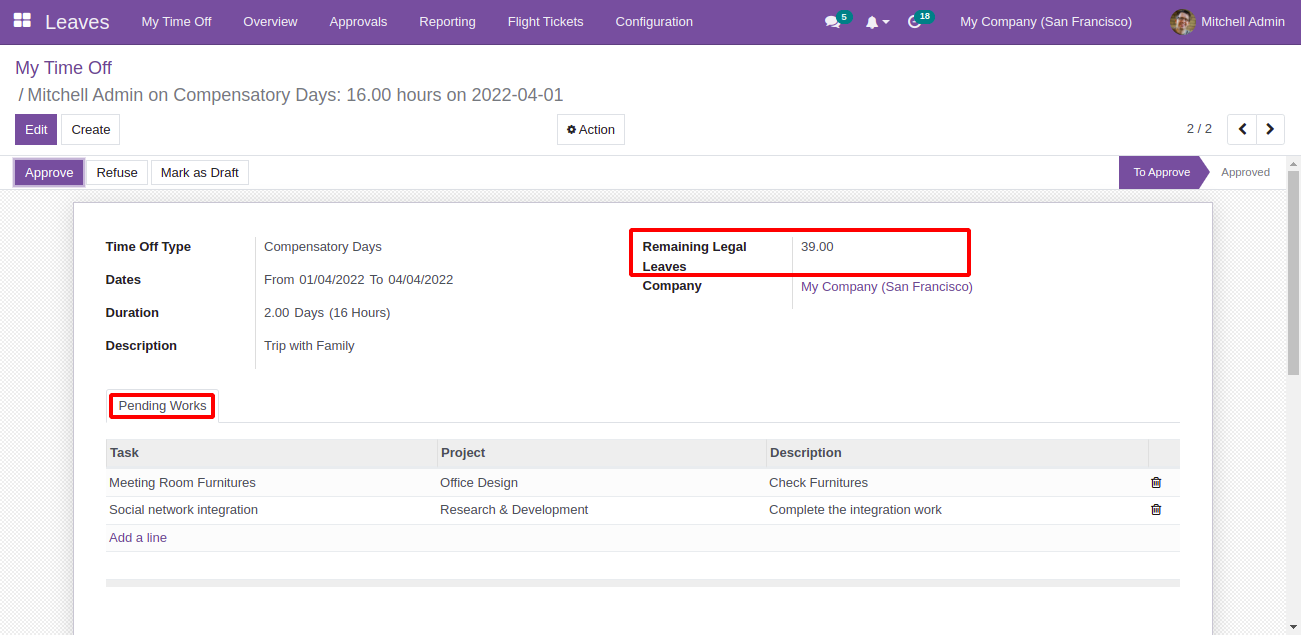Go to the next record arrow

1270,129
